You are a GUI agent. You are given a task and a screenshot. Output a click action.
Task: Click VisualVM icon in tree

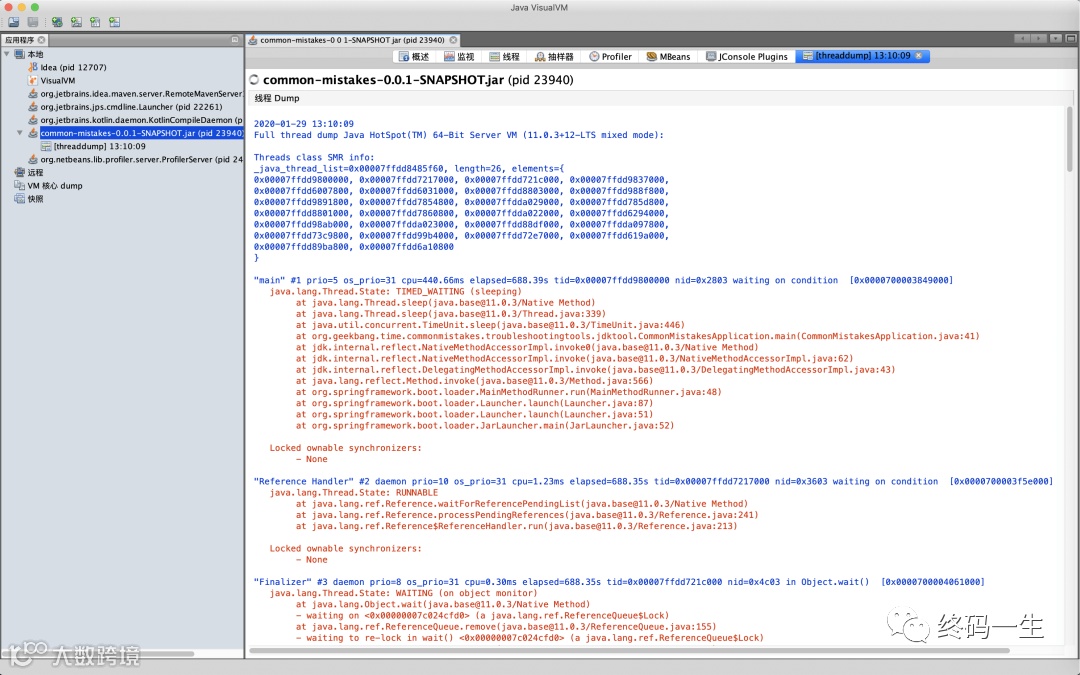32,80
